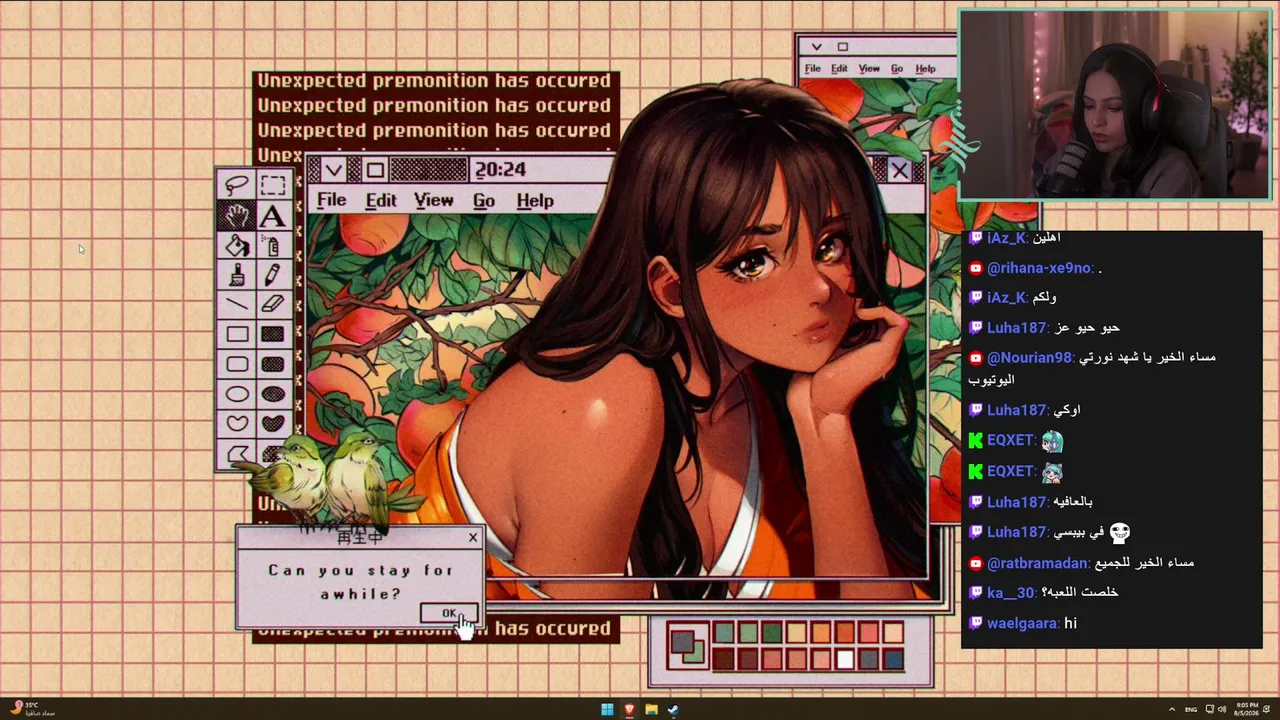Select the Spray Can tool
1280x720 pixels.
point(273,245)
